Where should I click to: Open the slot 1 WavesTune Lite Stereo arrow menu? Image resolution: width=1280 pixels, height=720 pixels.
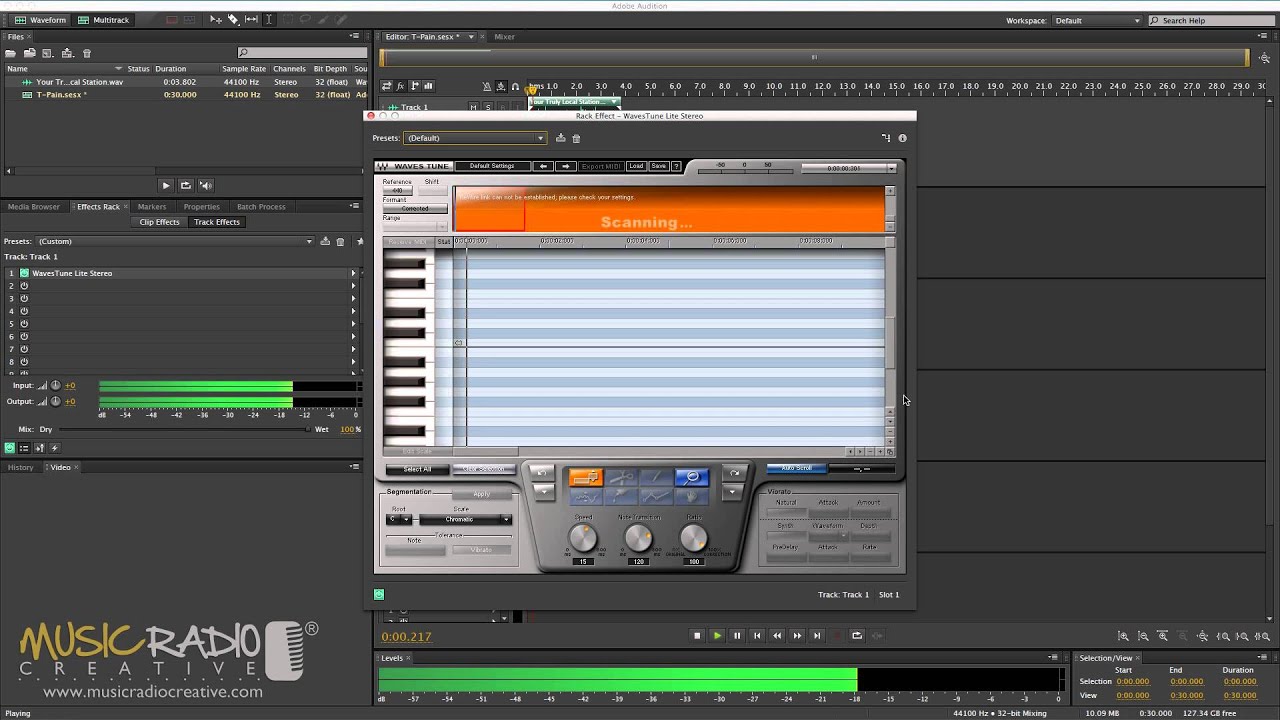click(353, 273)
